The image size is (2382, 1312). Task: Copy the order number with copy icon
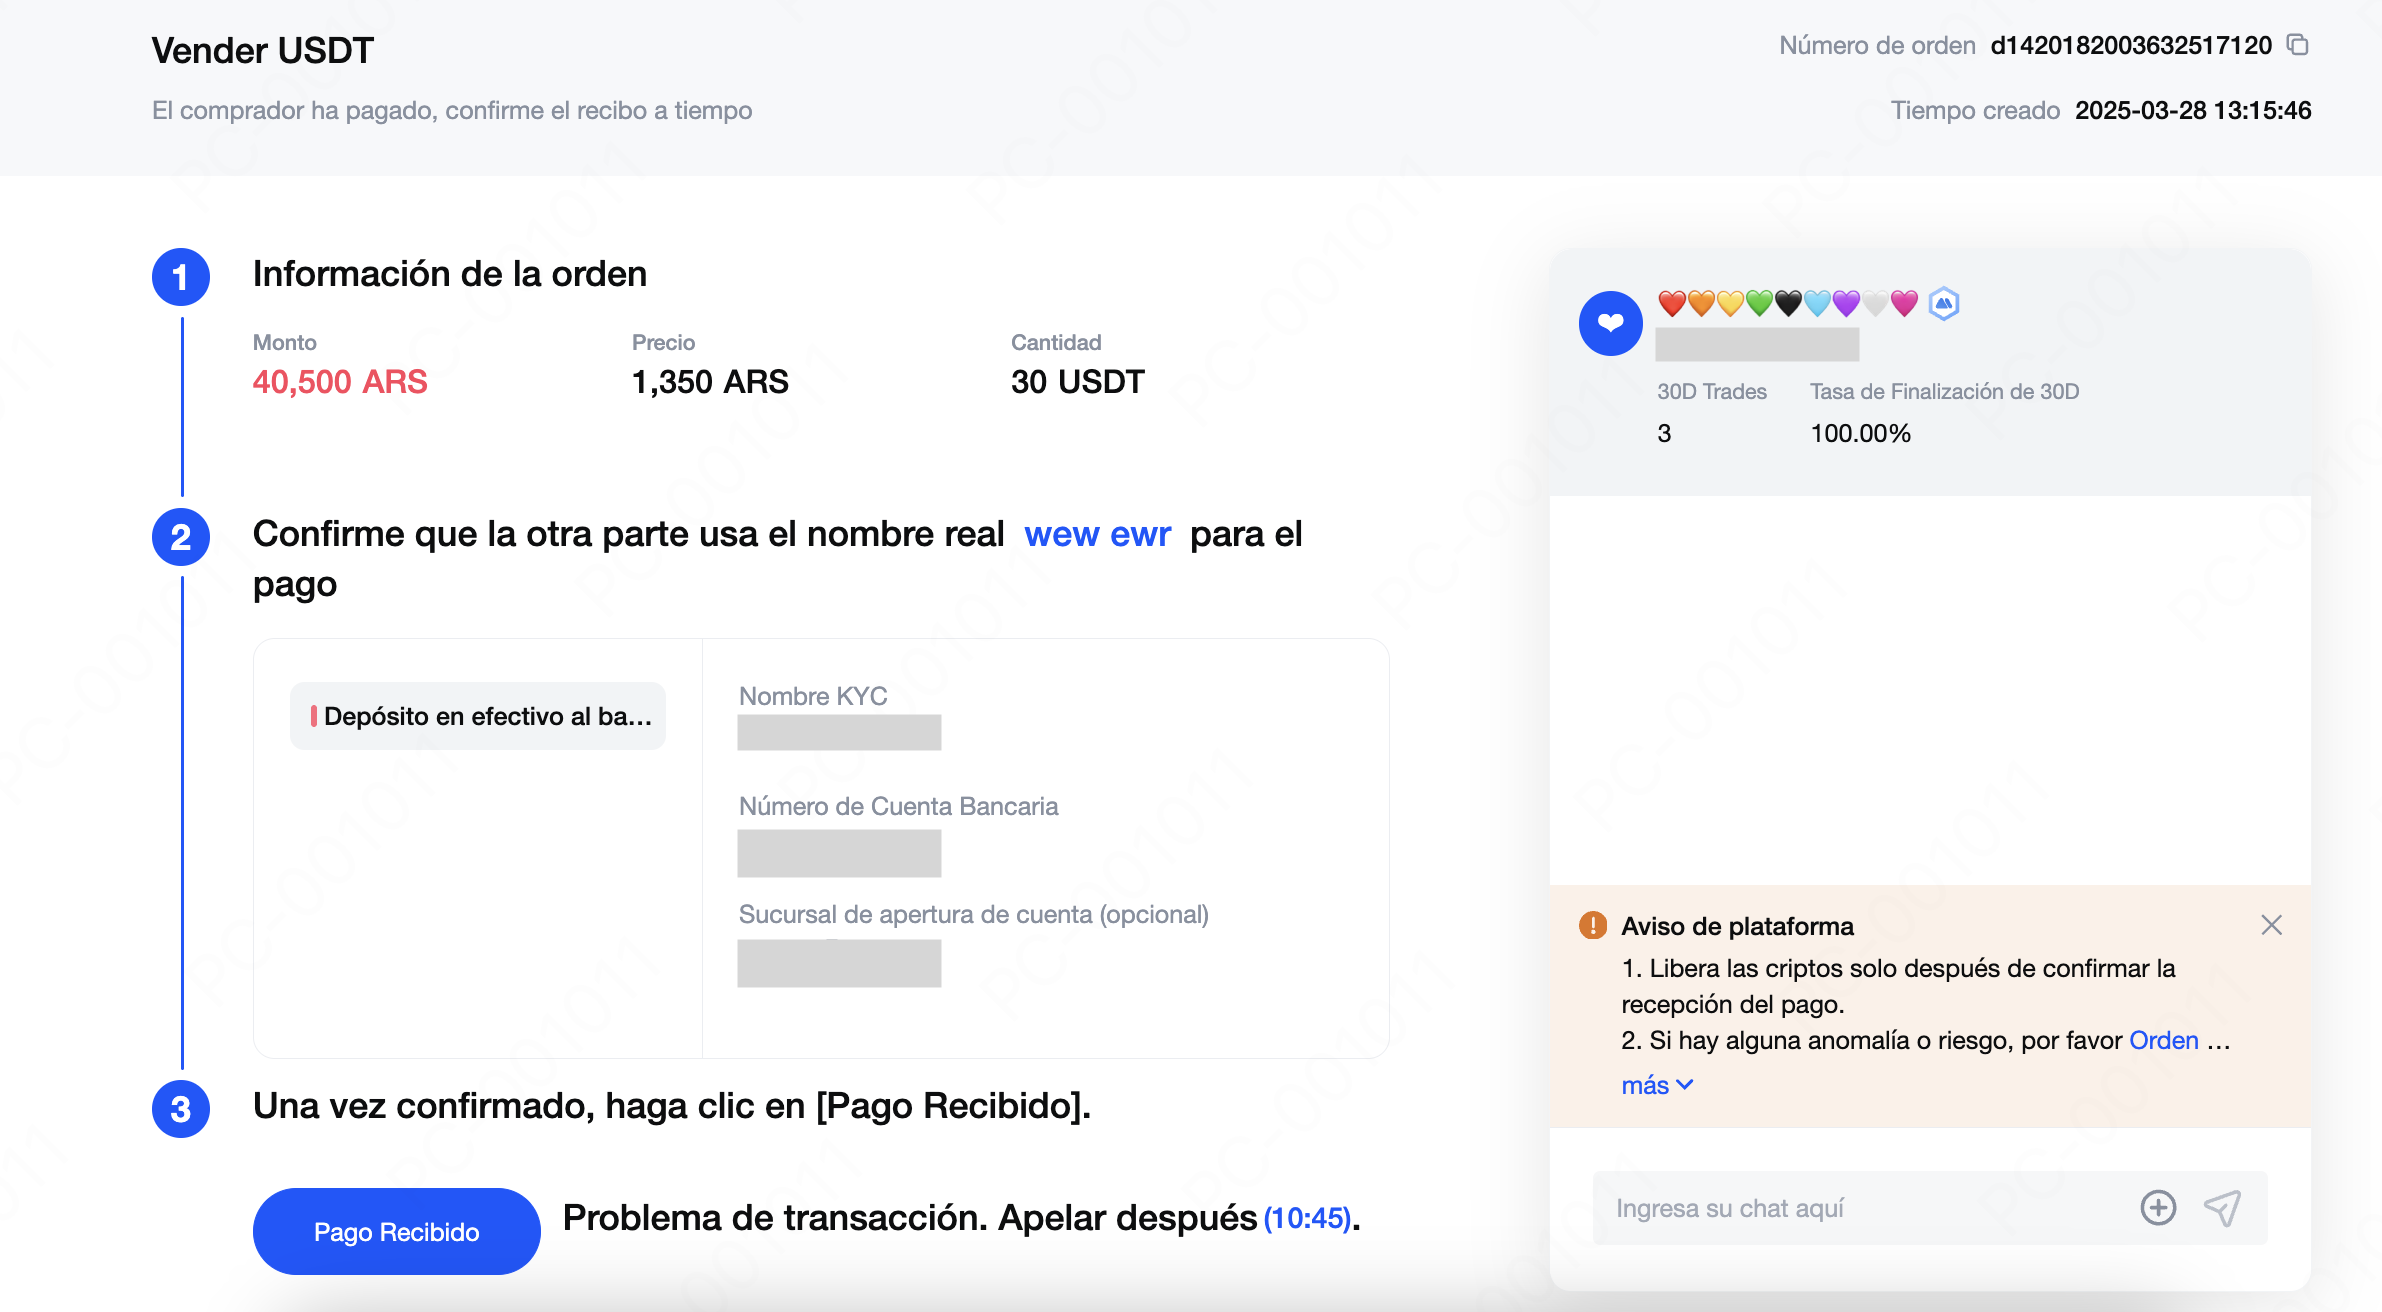click(x=2298, y=45)
